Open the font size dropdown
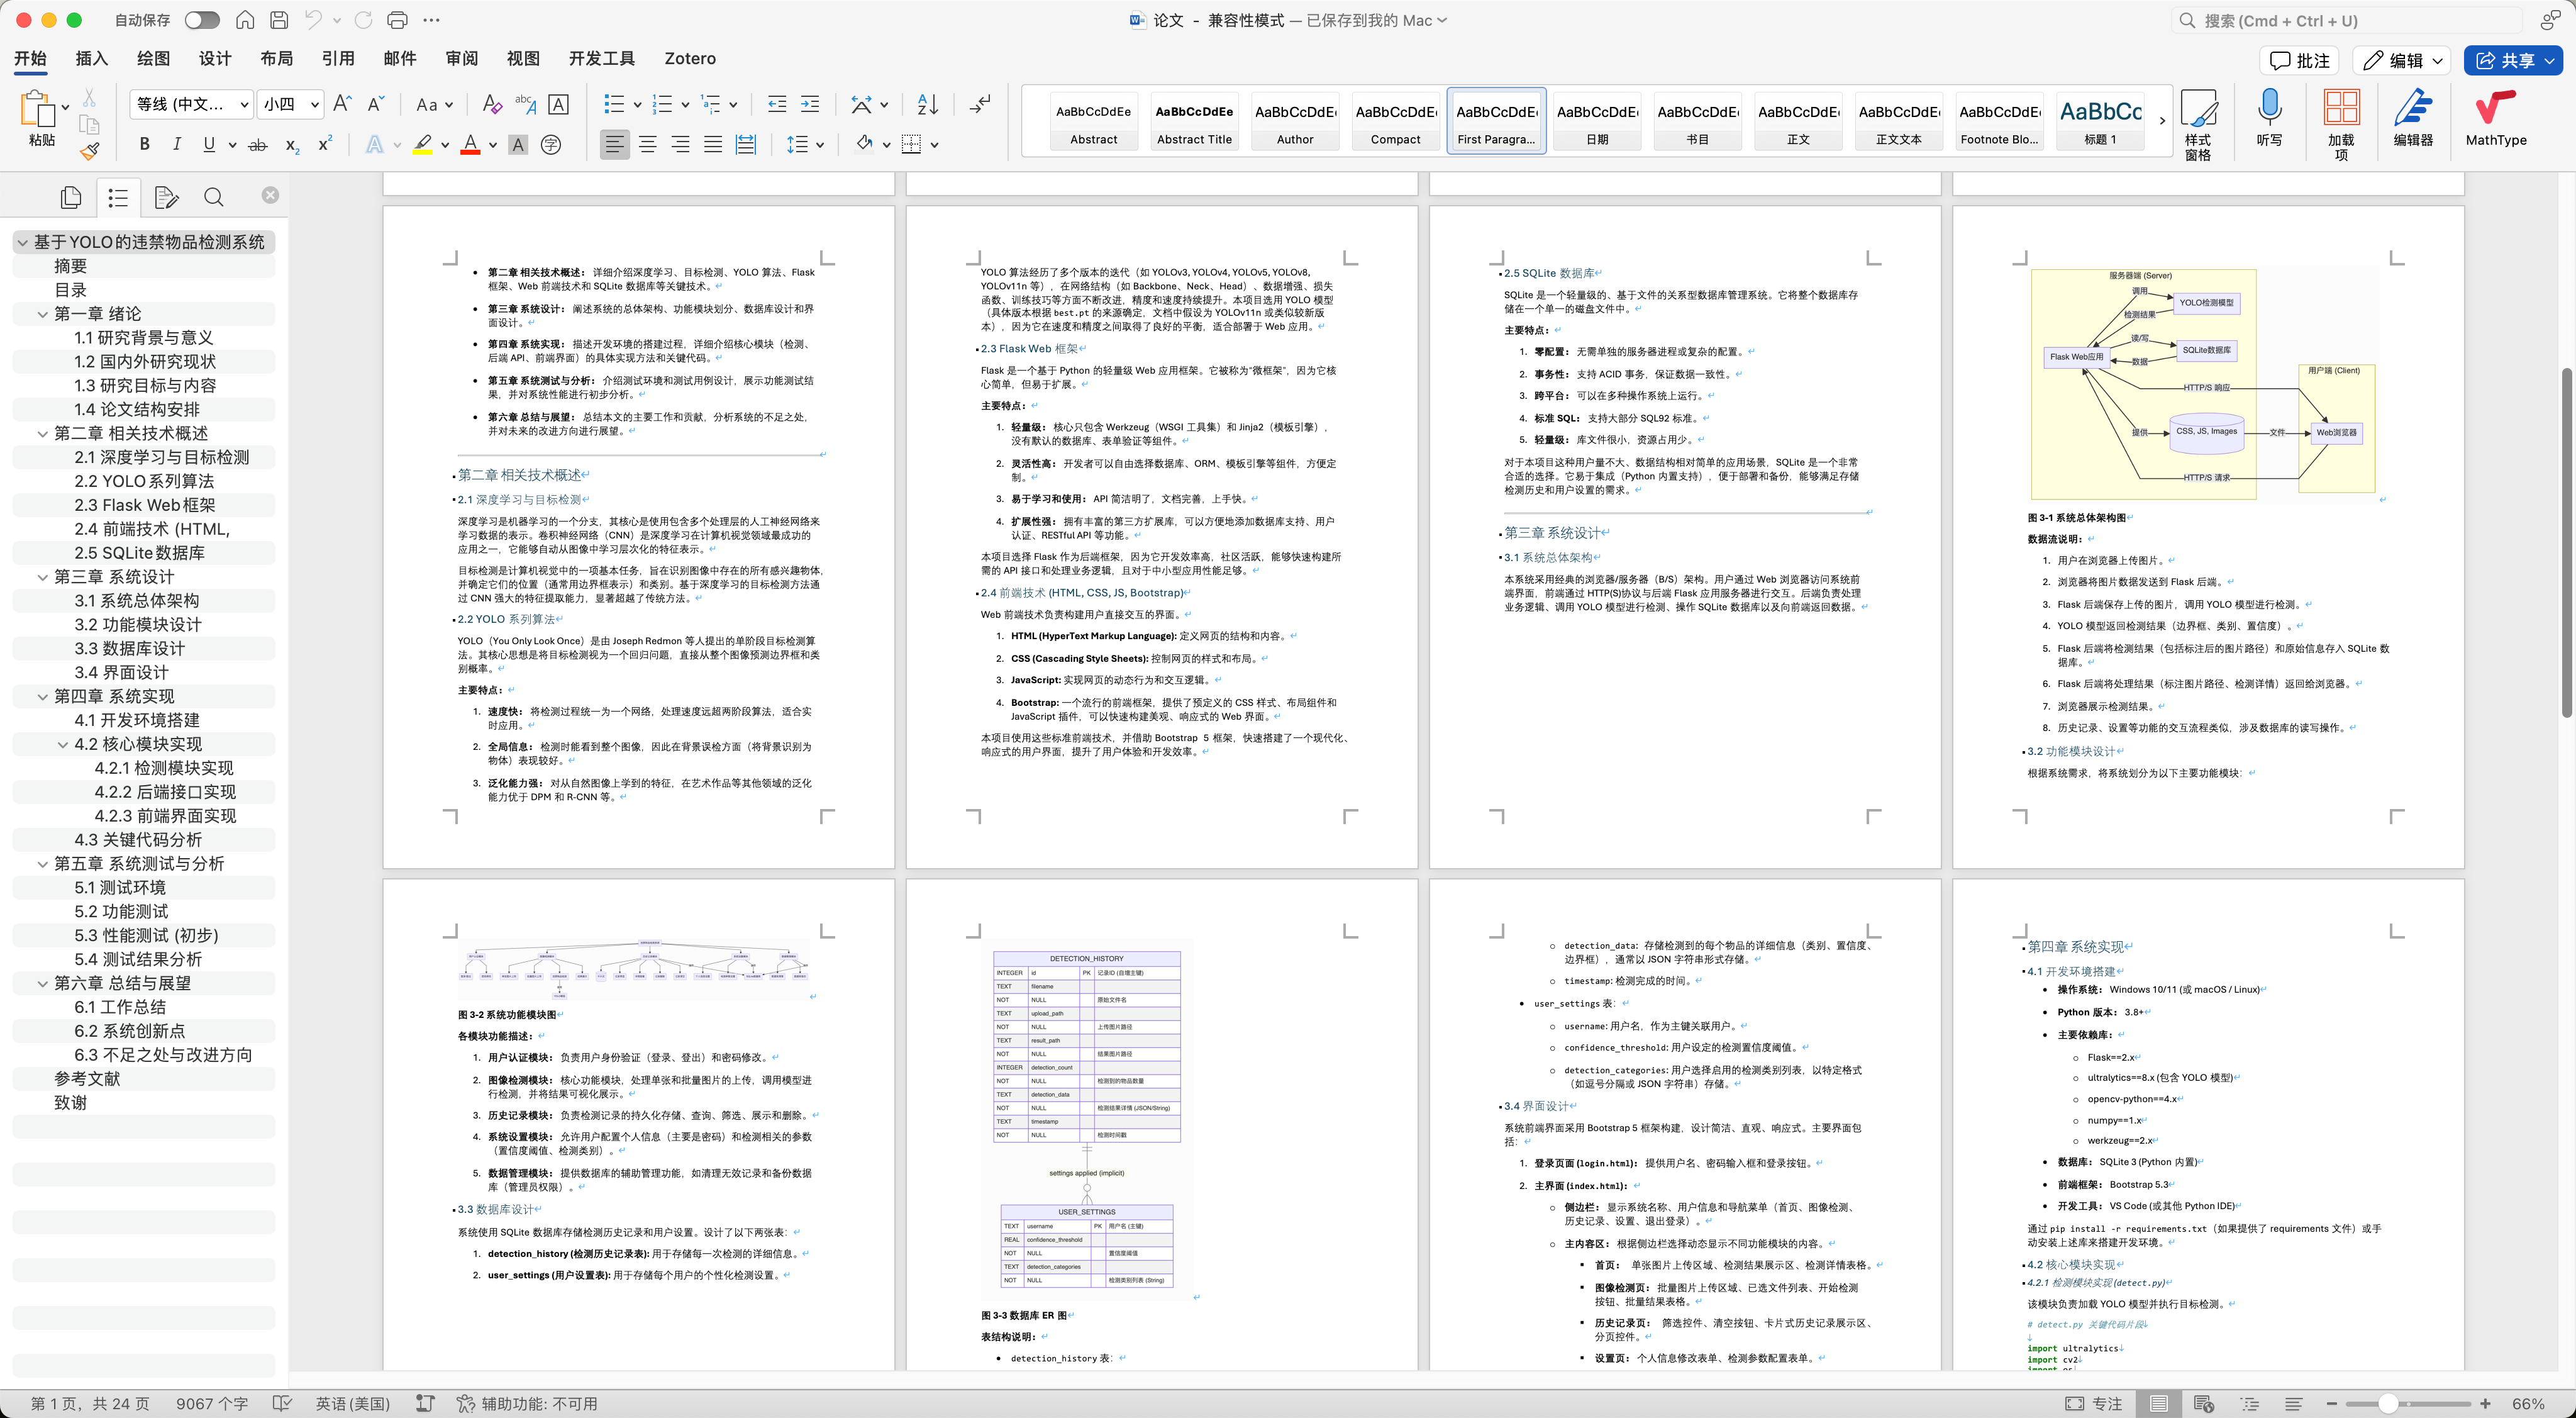The height and width of the screenshot is (1418, 2576). [x=314, y=104]
